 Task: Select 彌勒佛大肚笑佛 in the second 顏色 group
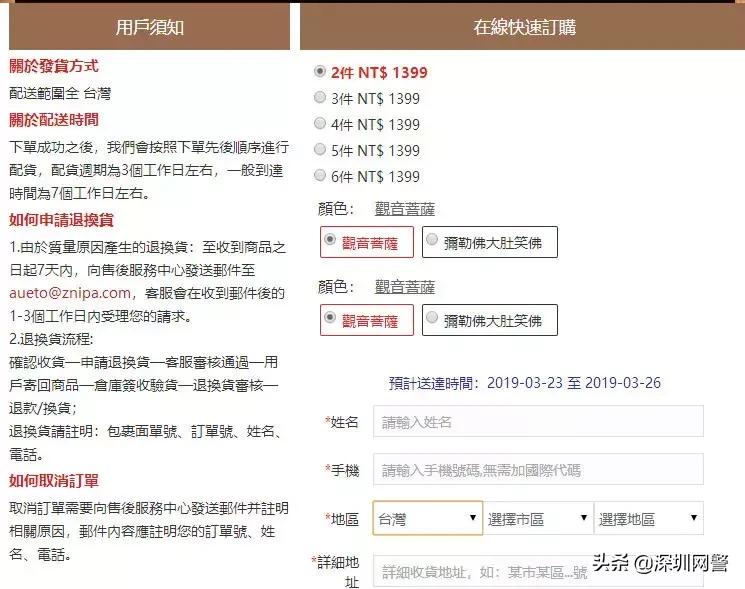point(489,320)
